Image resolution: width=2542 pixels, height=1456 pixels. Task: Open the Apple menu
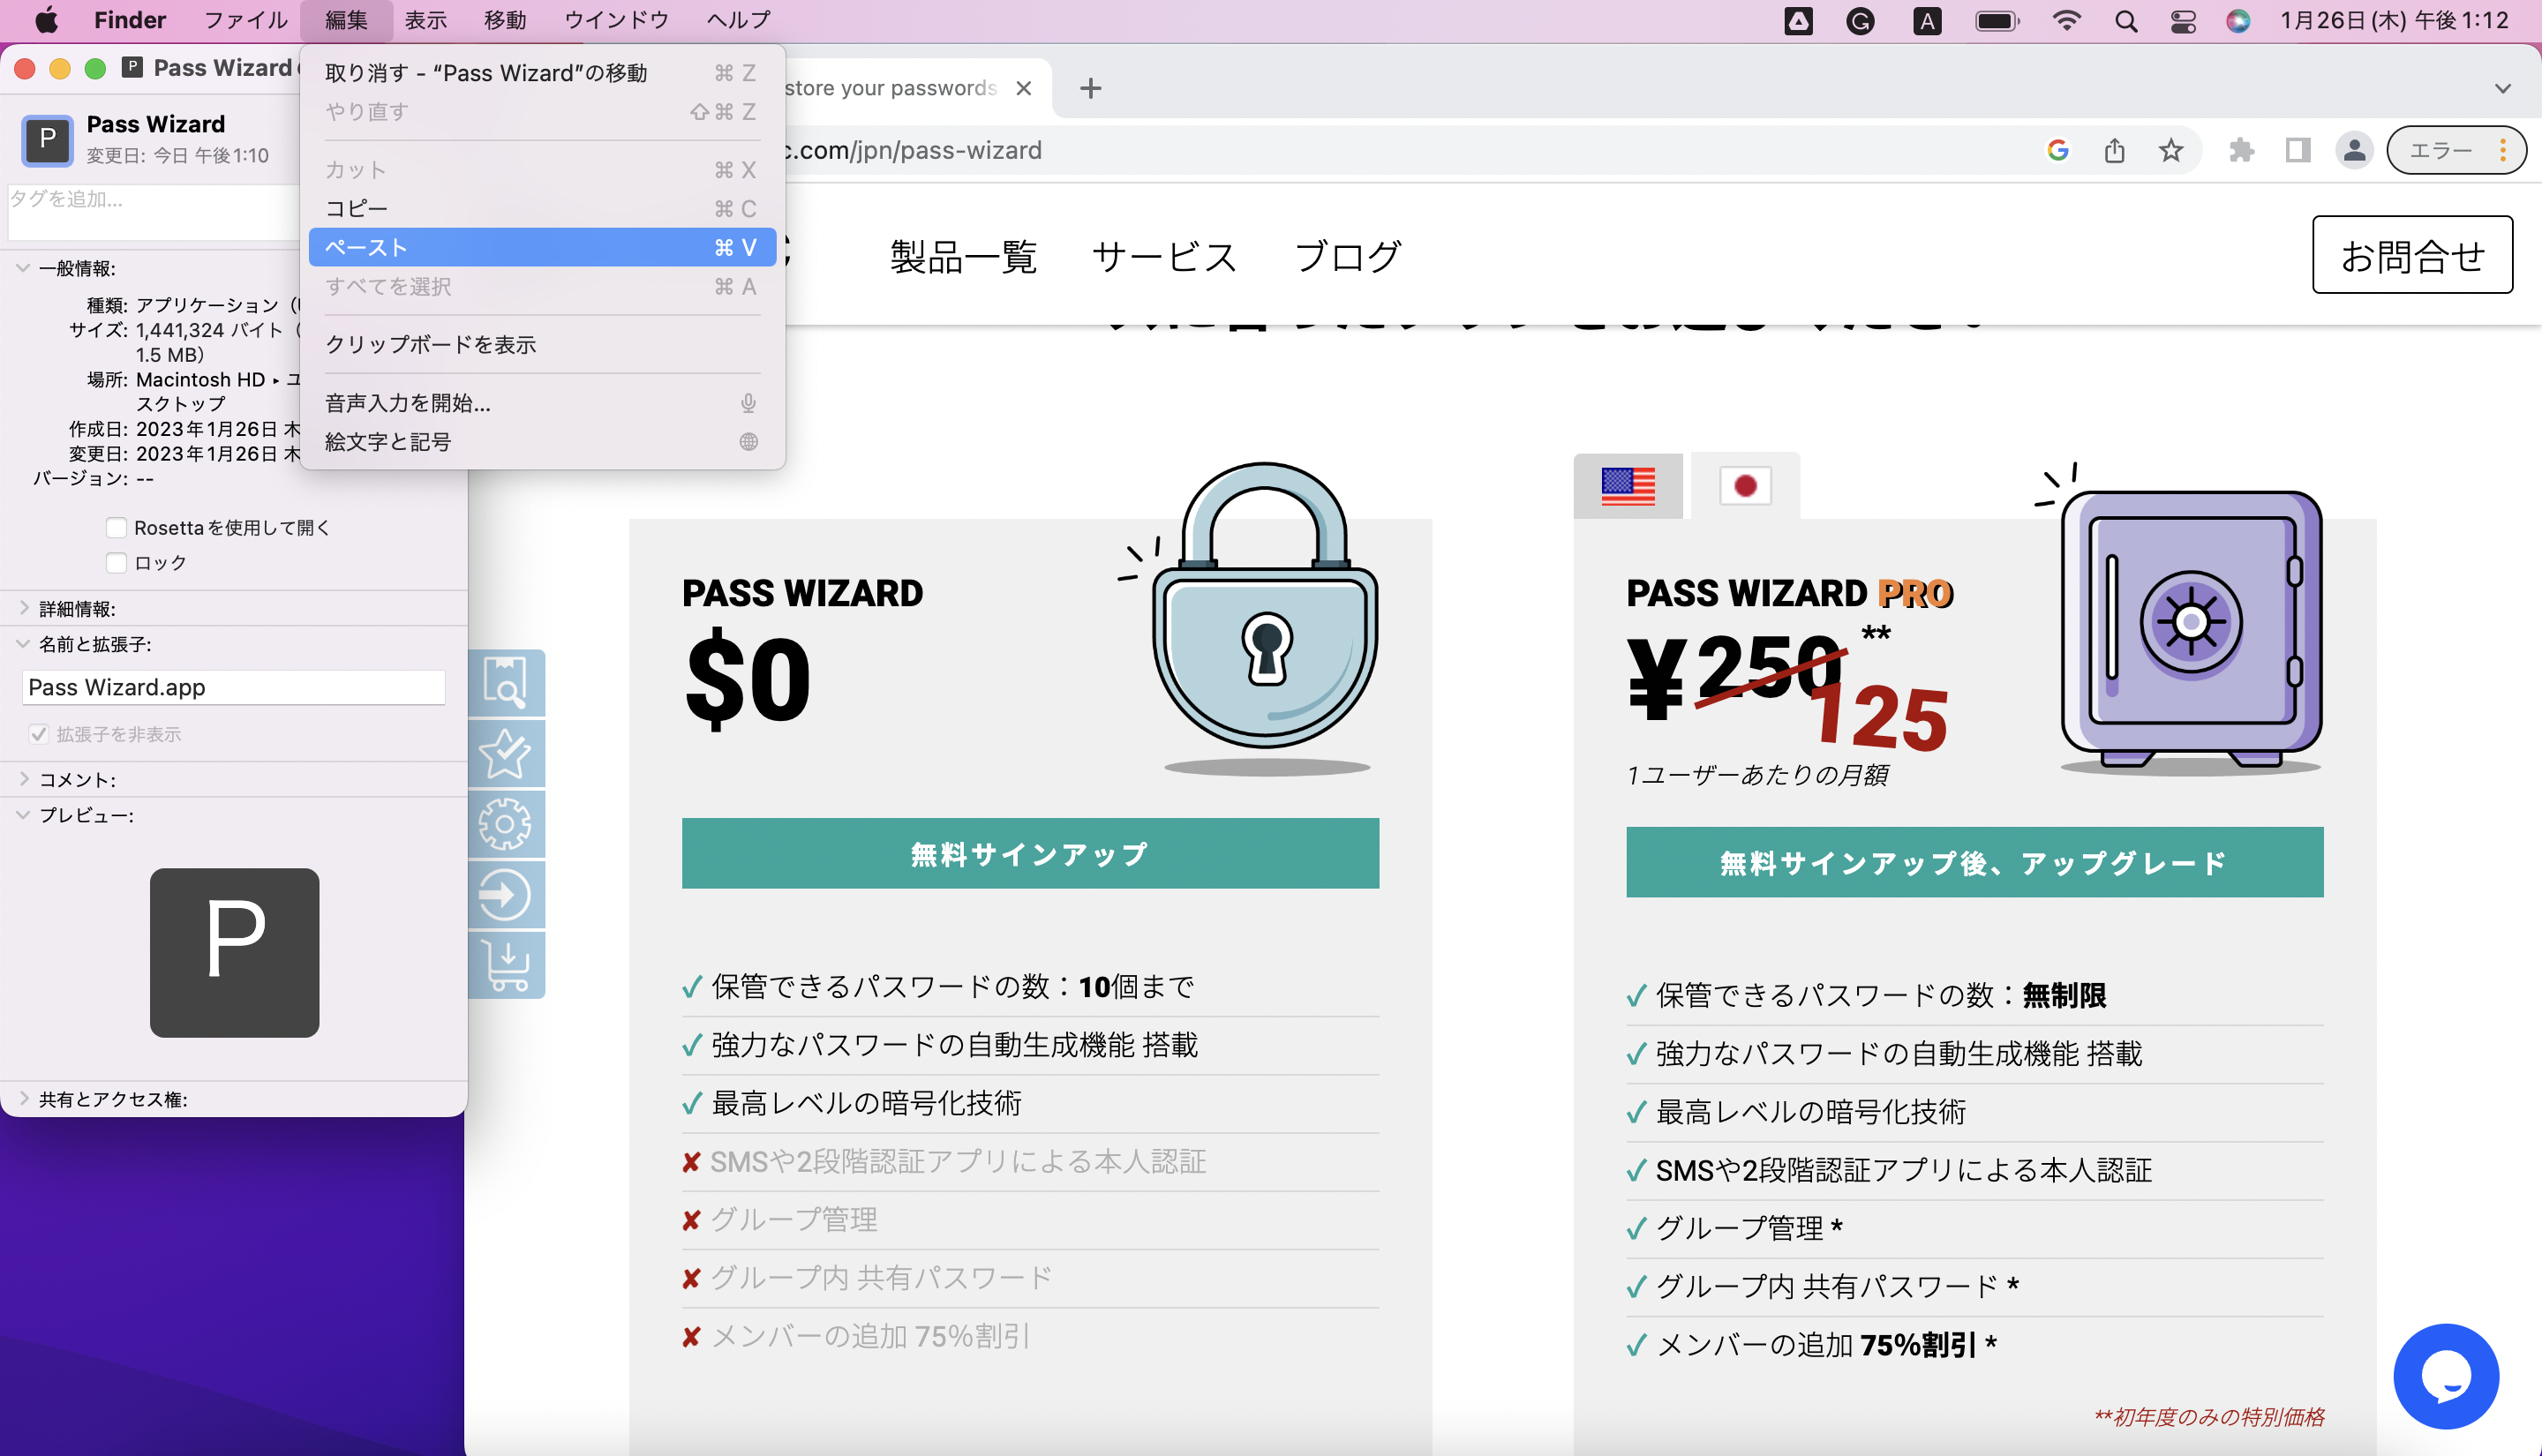click(46, 20)
